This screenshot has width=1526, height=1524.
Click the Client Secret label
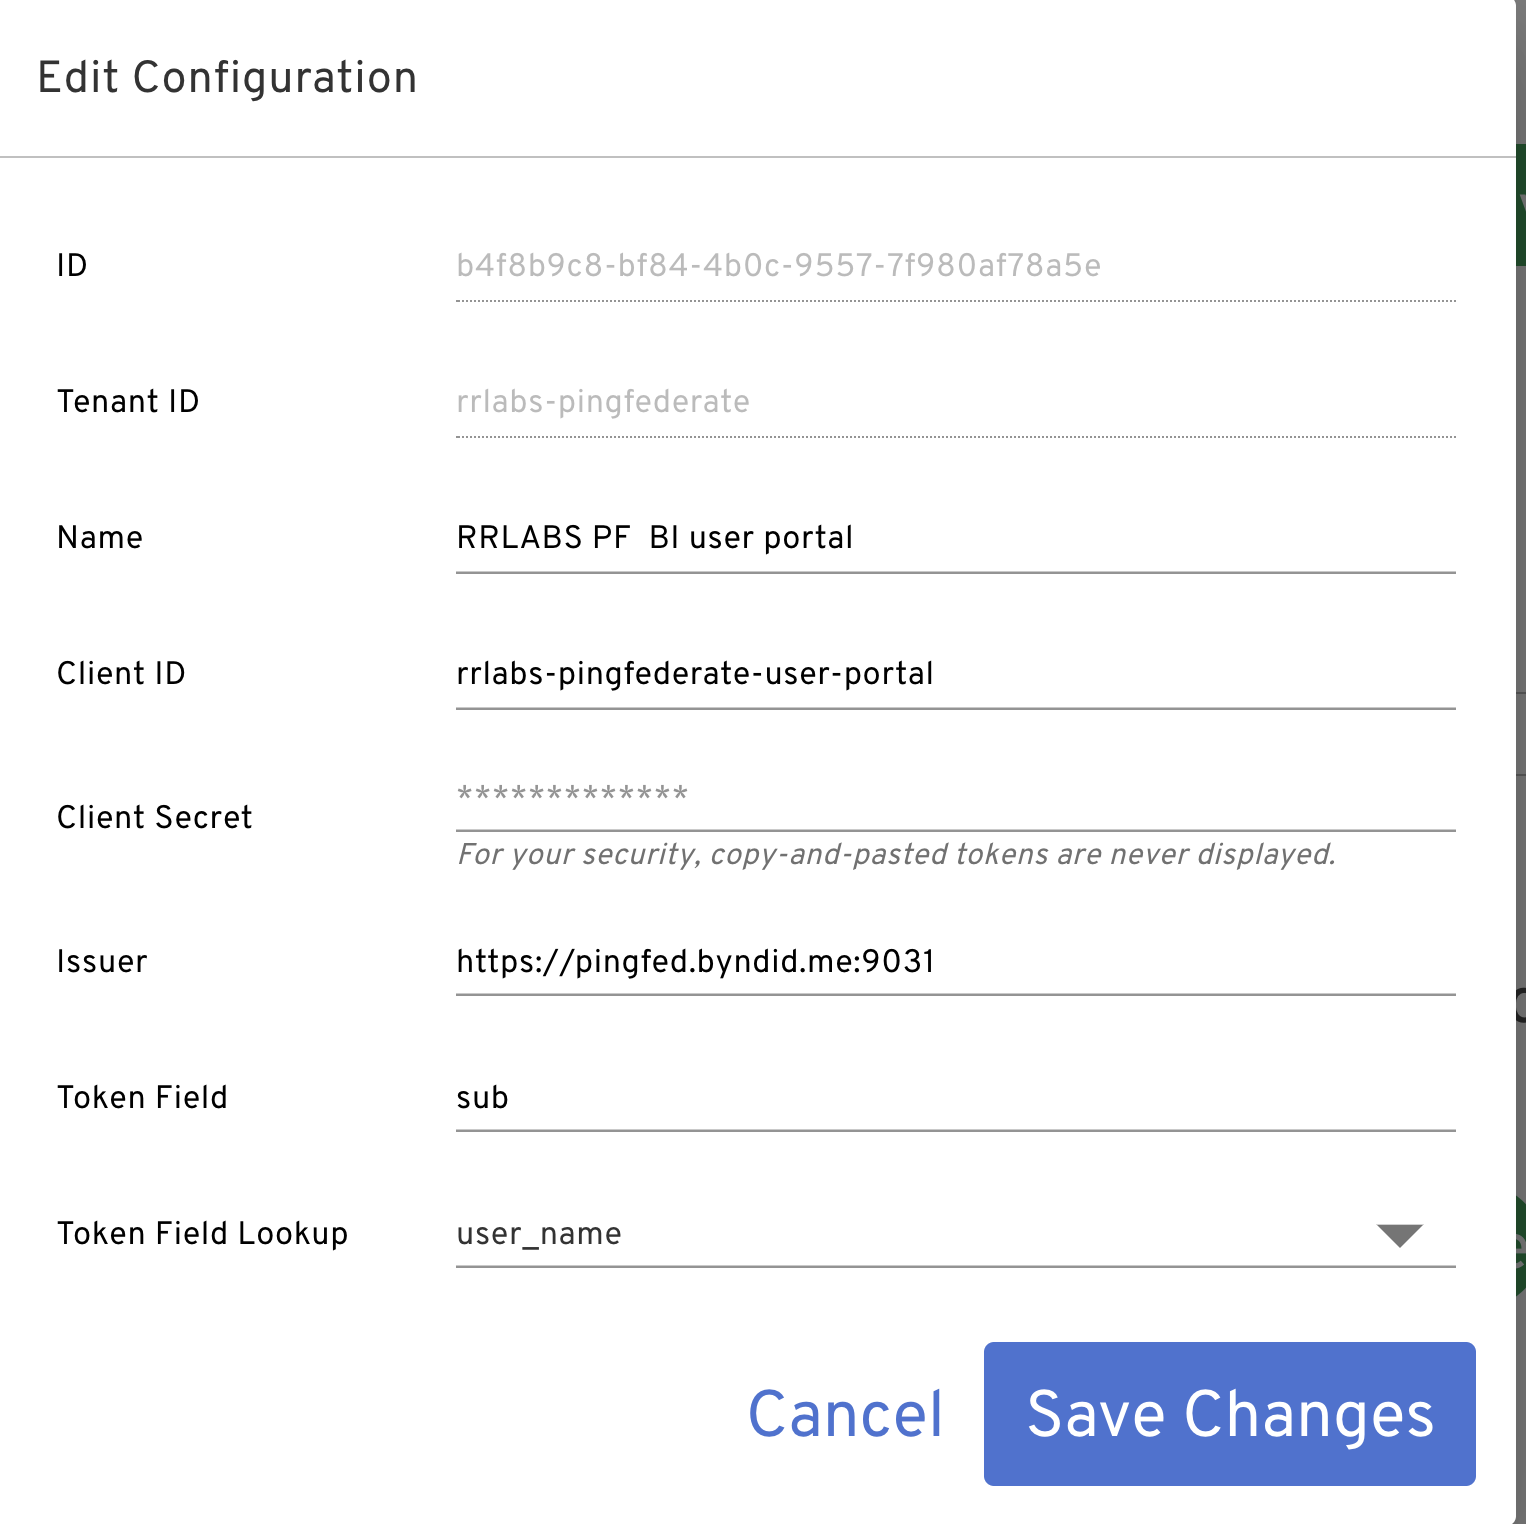click(154, 818)
